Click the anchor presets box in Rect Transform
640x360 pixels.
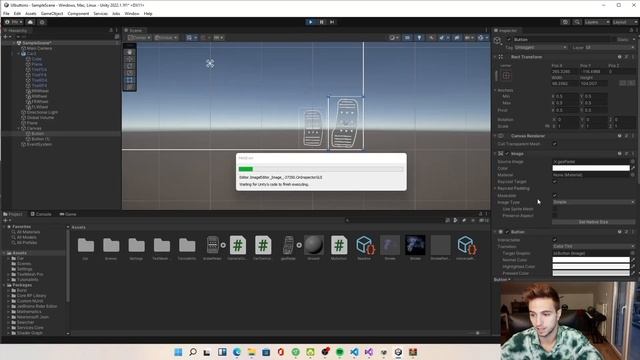click(x=506, y=76)
